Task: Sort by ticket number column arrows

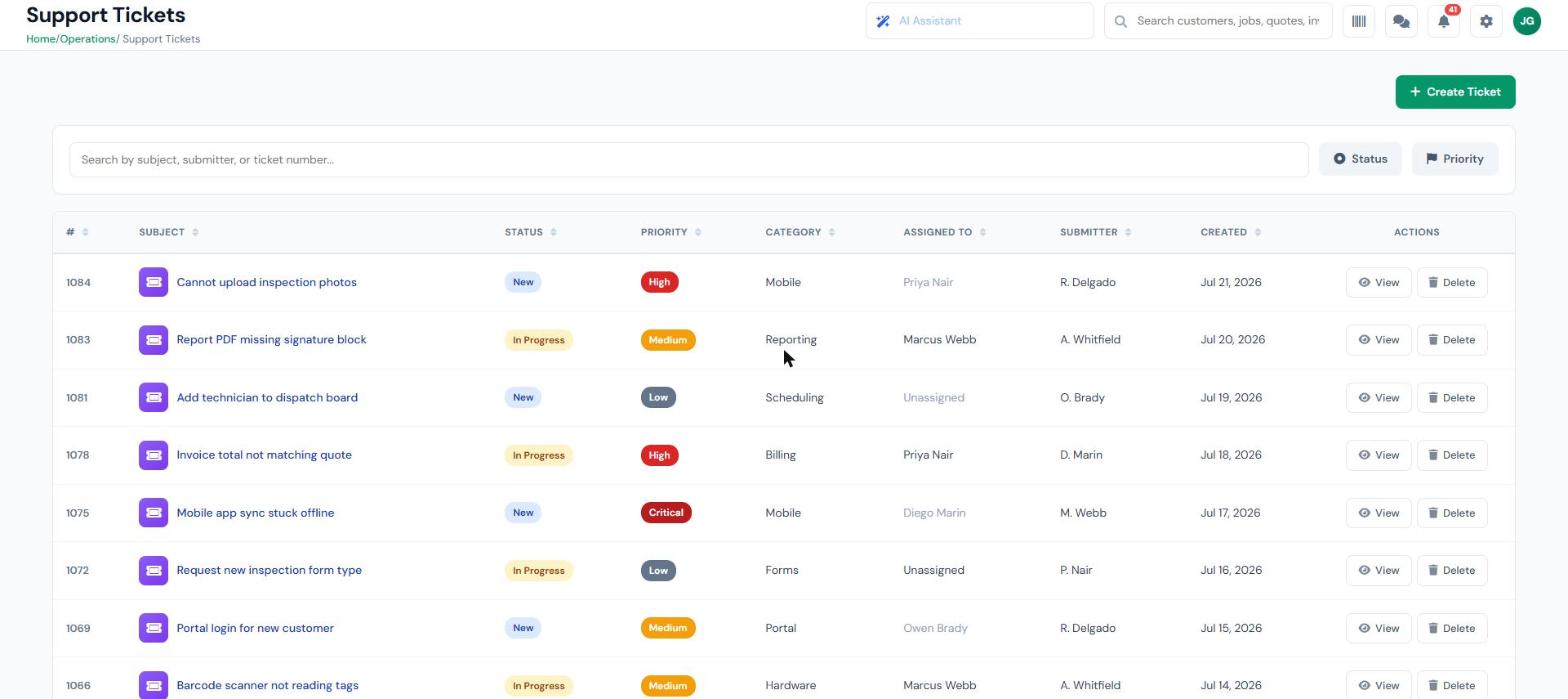Action: pyautogui.click(x=85, y=232)
